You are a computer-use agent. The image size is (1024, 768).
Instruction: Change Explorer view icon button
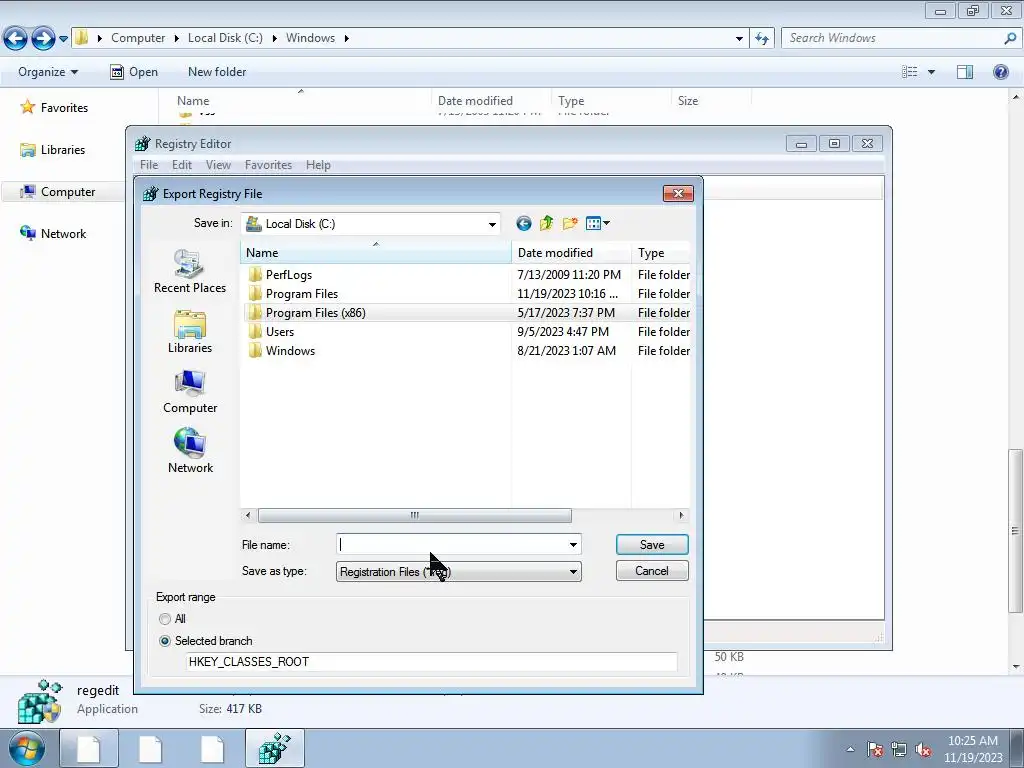(x=910, y=72)
